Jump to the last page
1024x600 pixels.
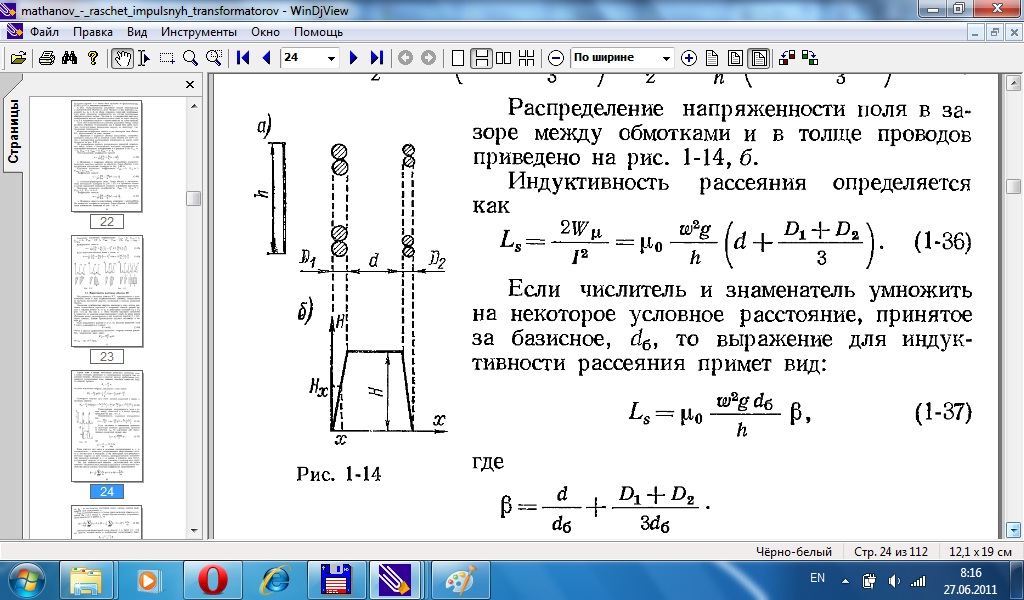tap(376, 58)
